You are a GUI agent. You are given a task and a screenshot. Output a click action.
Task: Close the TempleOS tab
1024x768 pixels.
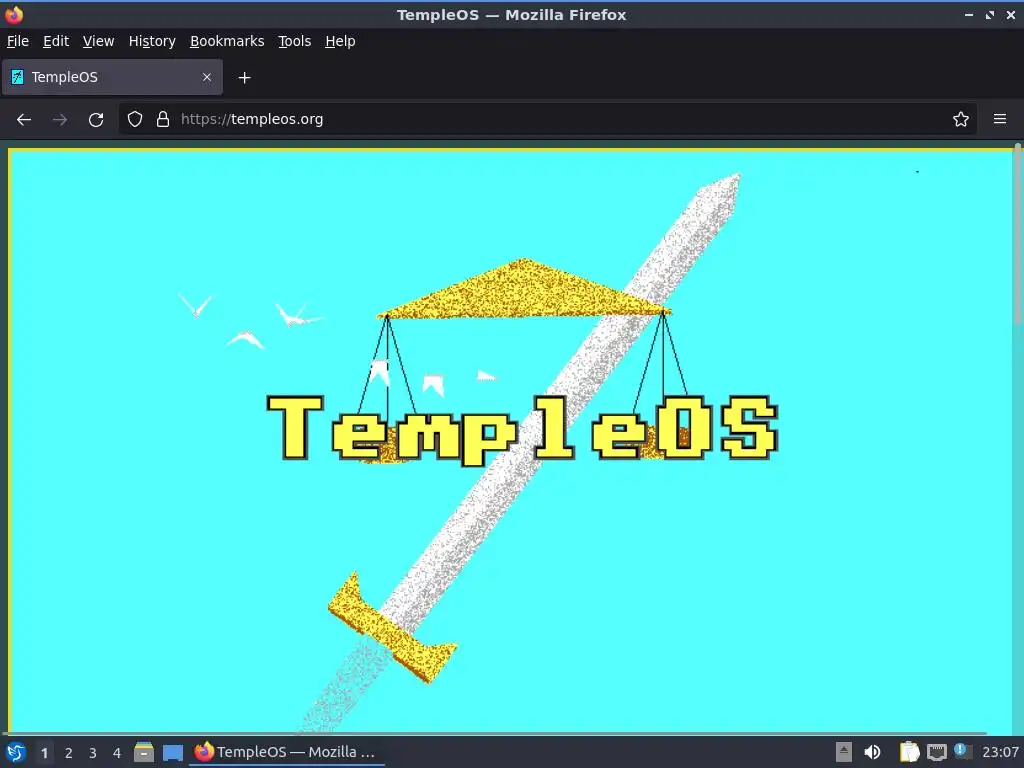point(207,77)
